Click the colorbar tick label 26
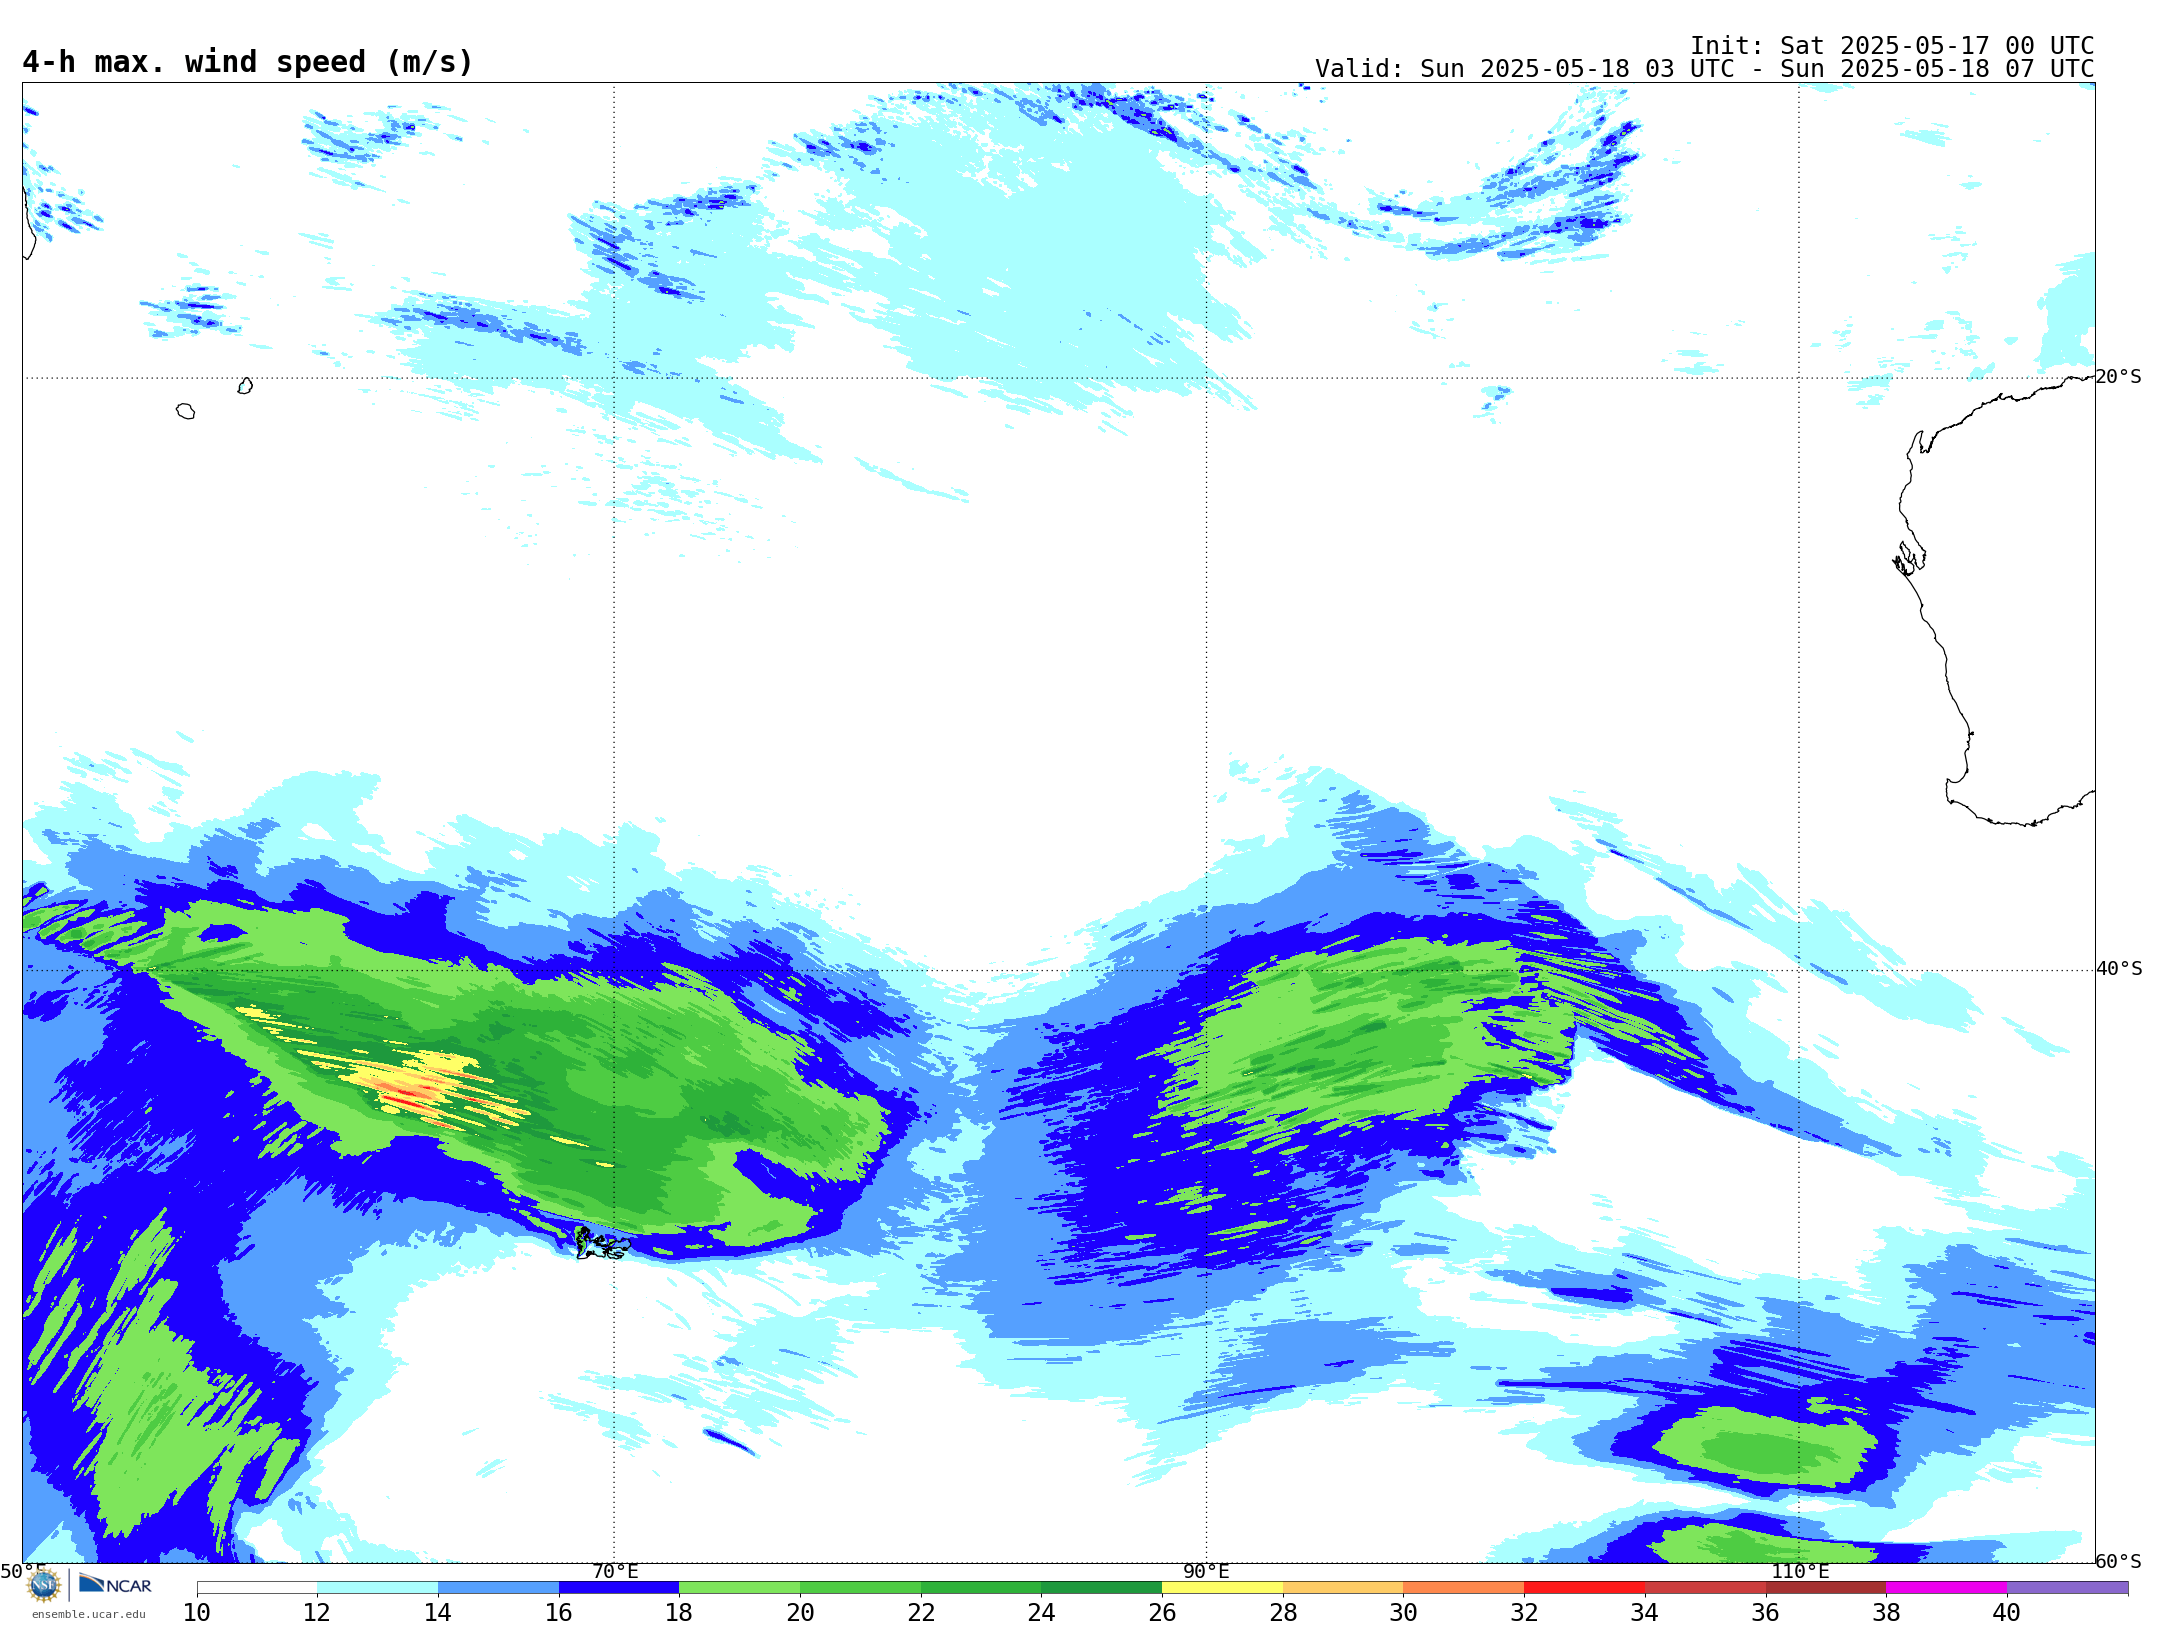The height and width of the screenshot is (1626, 2160). click(x=1162, y=1613)
